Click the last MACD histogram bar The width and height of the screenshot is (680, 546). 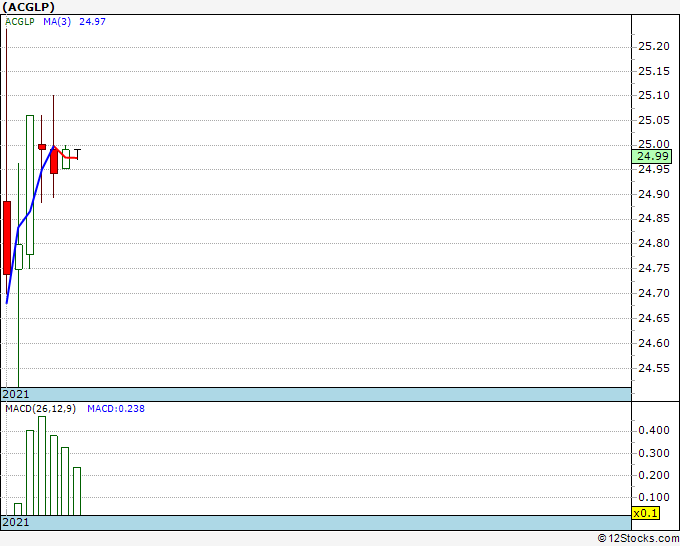pyautogui.click(x=77, y=491)
